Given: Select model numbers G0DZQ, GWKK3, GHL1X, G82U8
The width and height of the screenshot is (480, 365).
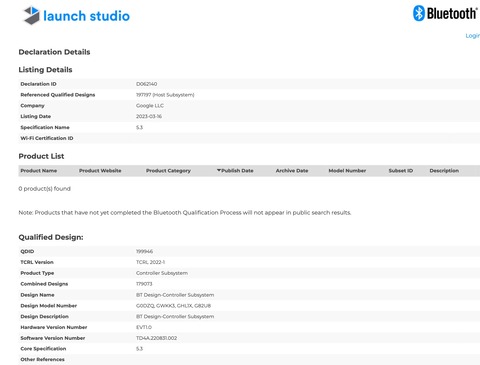Looking at the screenshot, I should pyautogui.click(x=173, y=306).
